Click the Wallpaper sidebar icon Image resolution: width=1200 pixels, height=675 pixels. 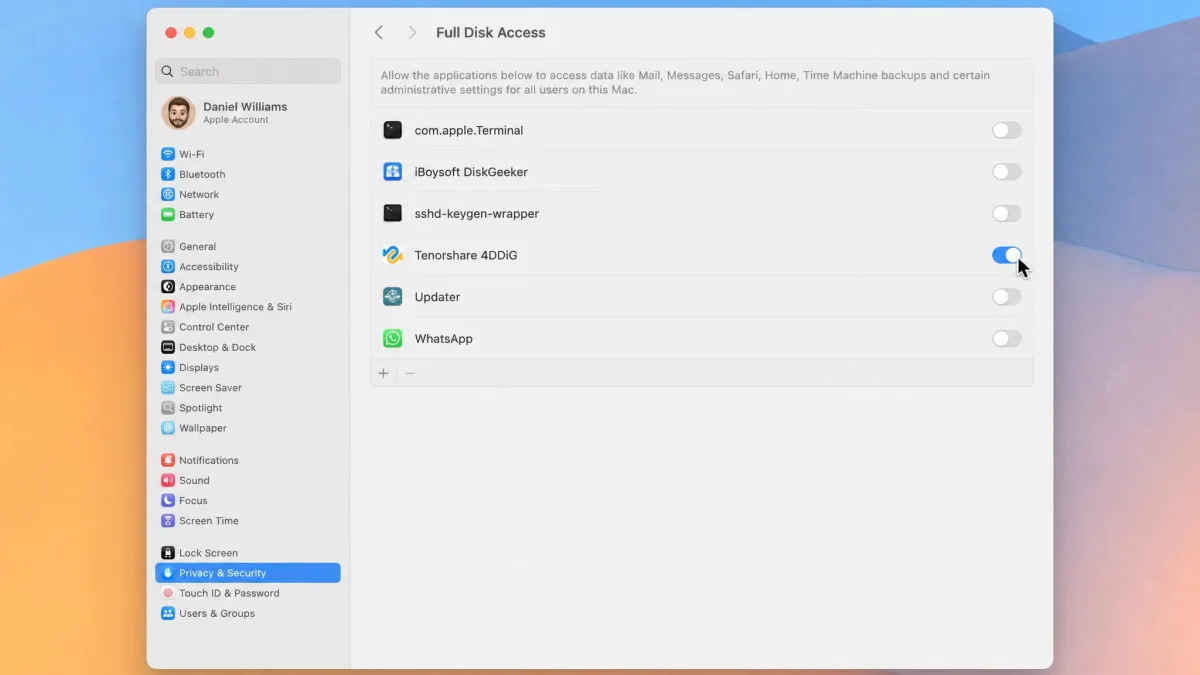pos(168,428)
